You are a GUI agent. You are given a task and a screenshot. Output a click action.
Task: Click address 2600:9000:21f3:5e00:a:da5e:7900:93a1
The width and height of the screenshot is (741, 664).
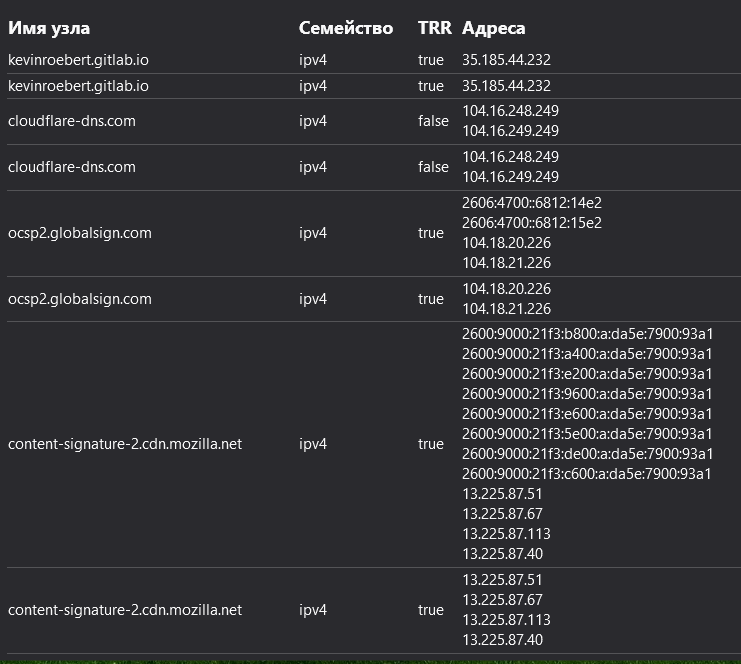click(x=587, y=433)
